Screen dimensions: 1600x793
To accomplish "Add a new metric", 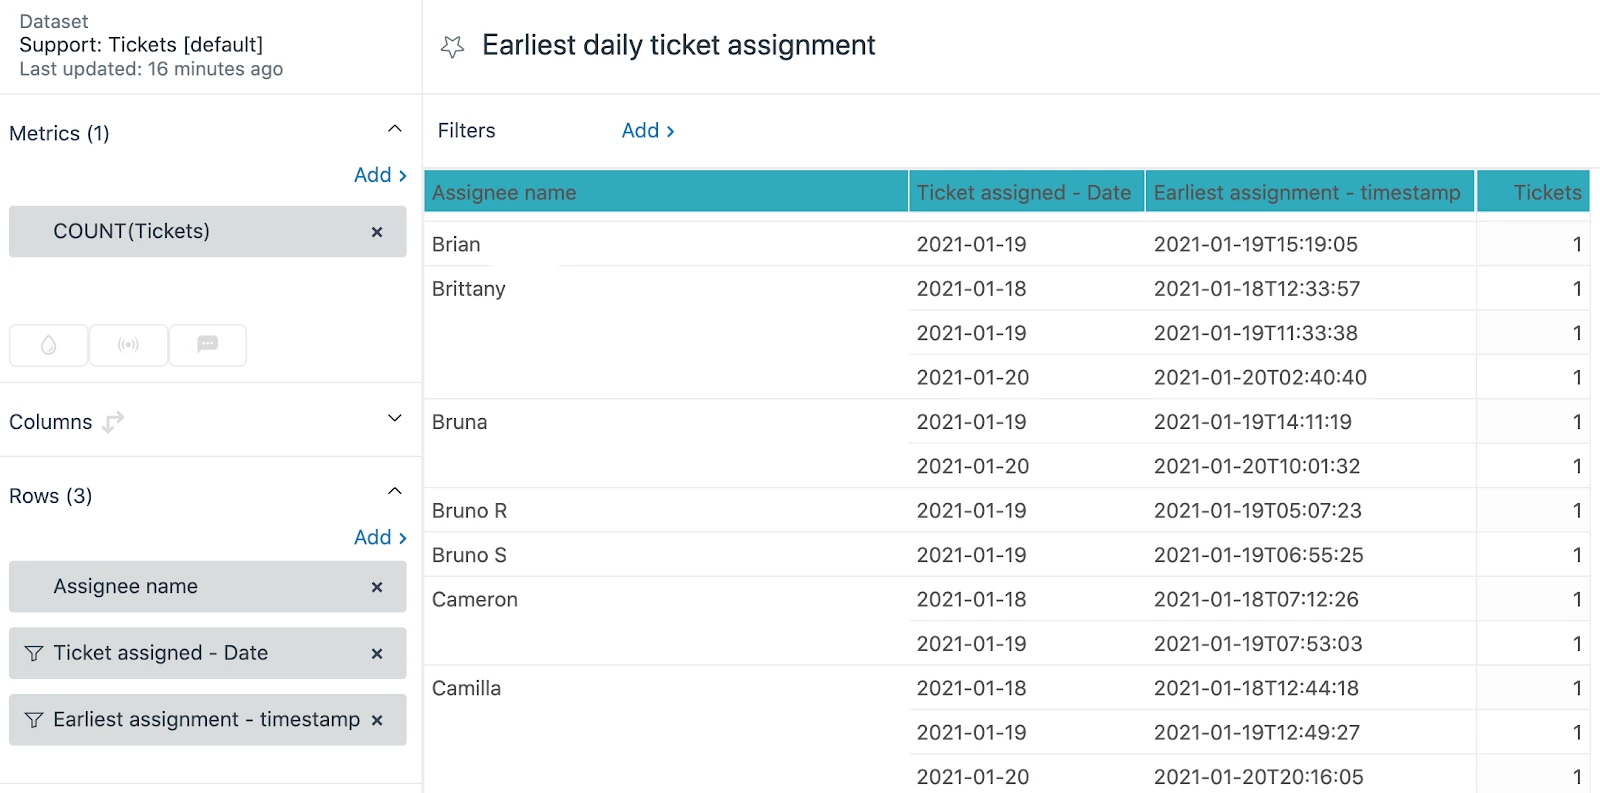I will [380, 175].
